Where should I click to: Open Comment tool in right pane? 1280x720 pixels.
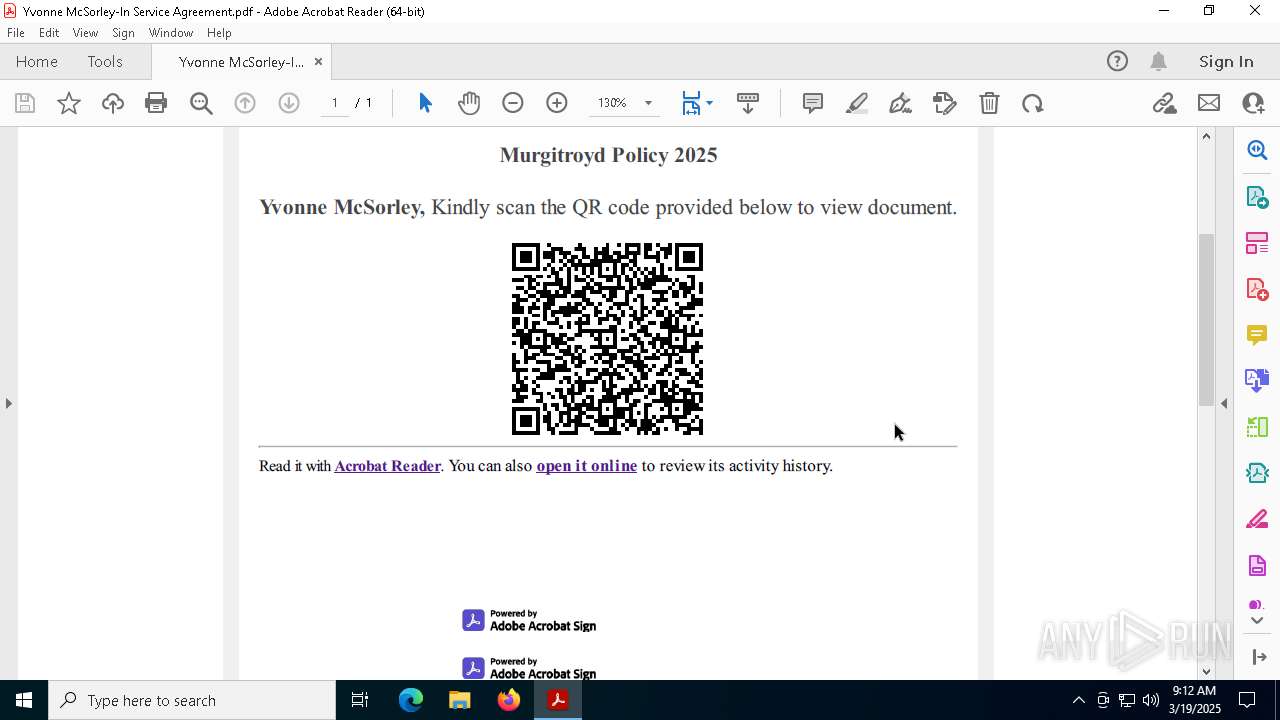1257,334
